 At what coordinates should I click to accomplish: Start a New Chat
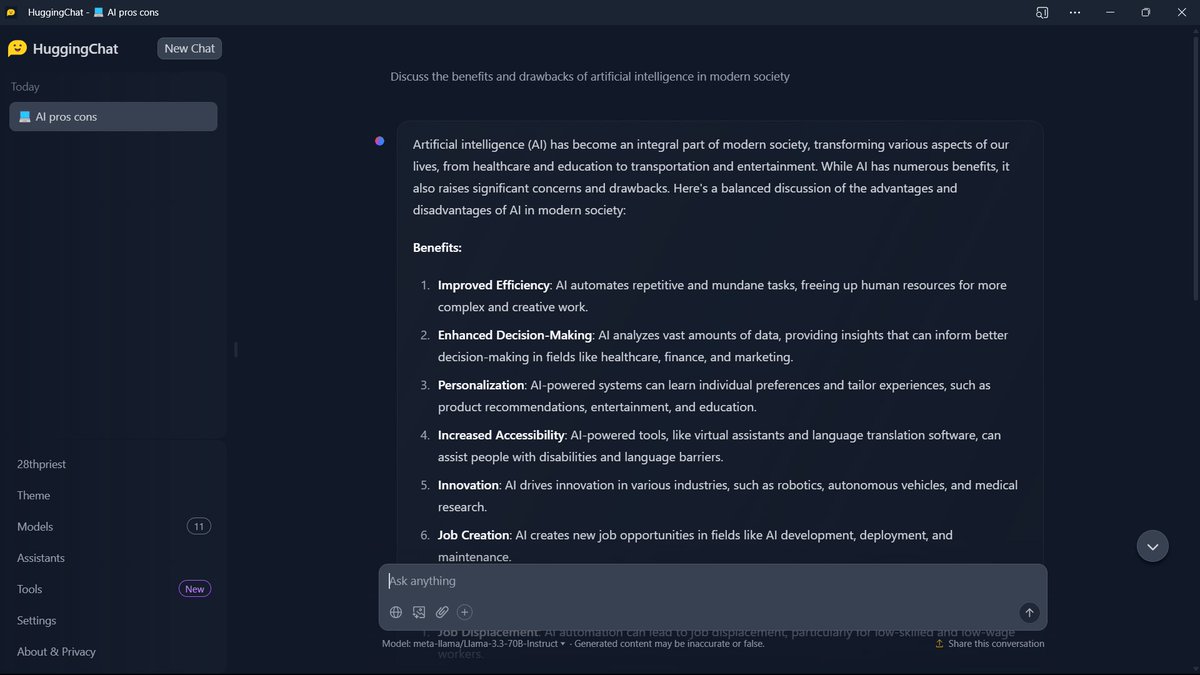(189, 48)
